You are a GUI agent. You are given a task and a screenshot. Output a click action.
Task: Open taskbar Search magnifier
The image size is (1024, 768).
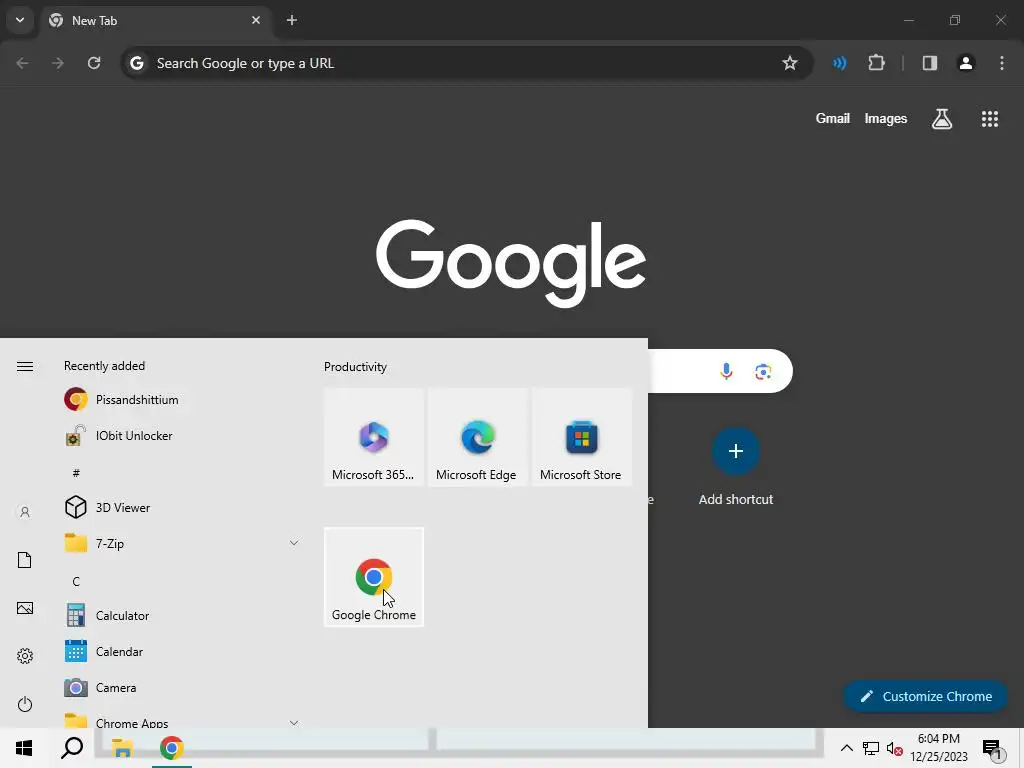pyautogui.click(x=72, y=748)
